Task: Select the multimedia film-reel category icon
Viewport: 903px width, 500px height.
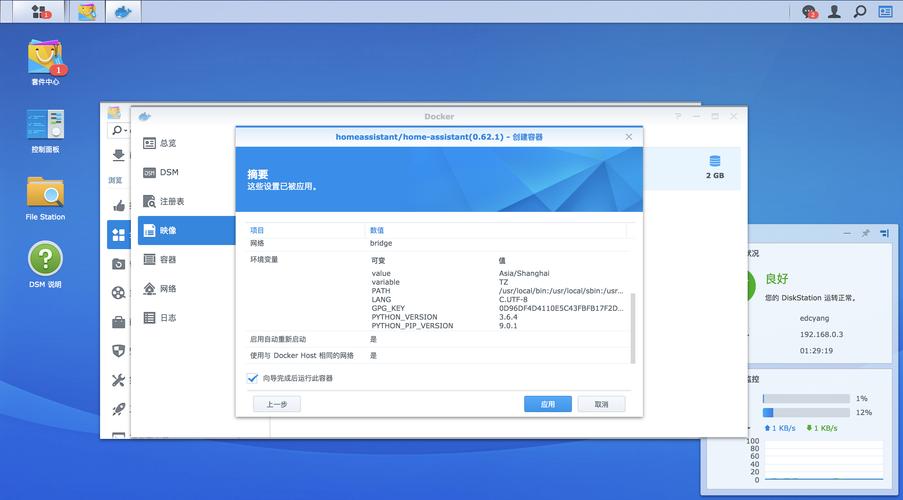Action: [119, 293]
